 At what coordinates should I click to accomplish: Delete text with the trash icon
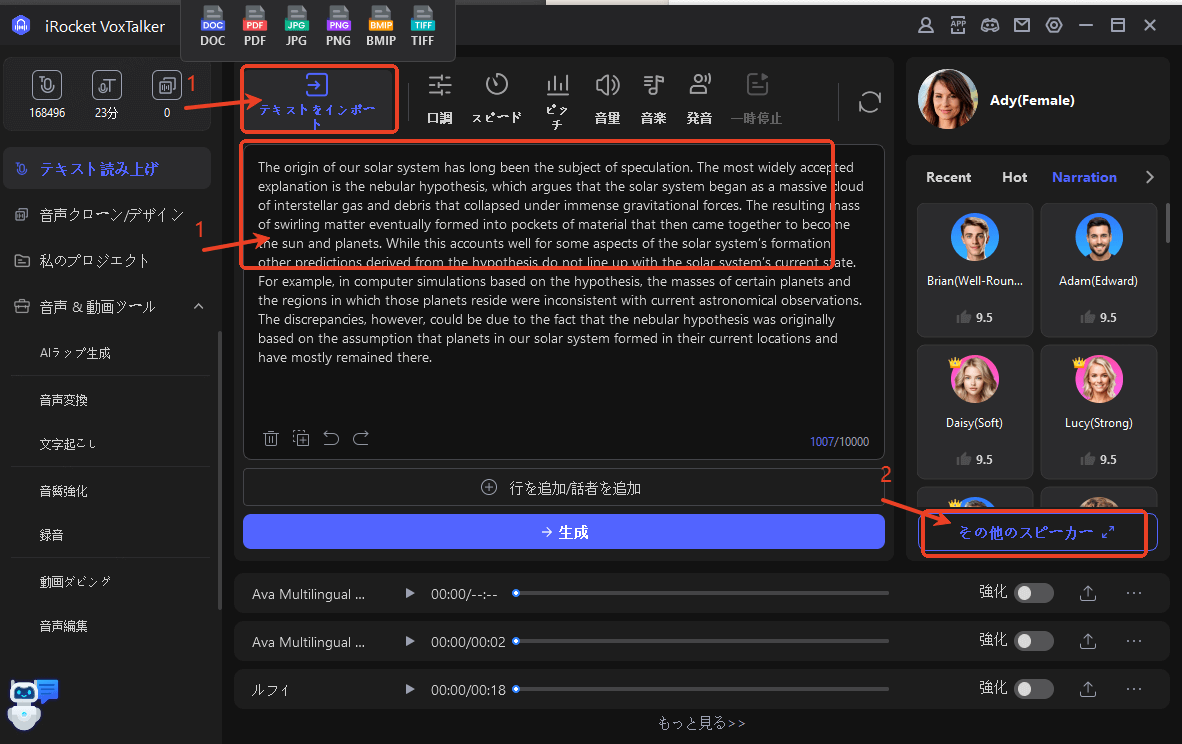pyautogui.click(x=271, y=438)
